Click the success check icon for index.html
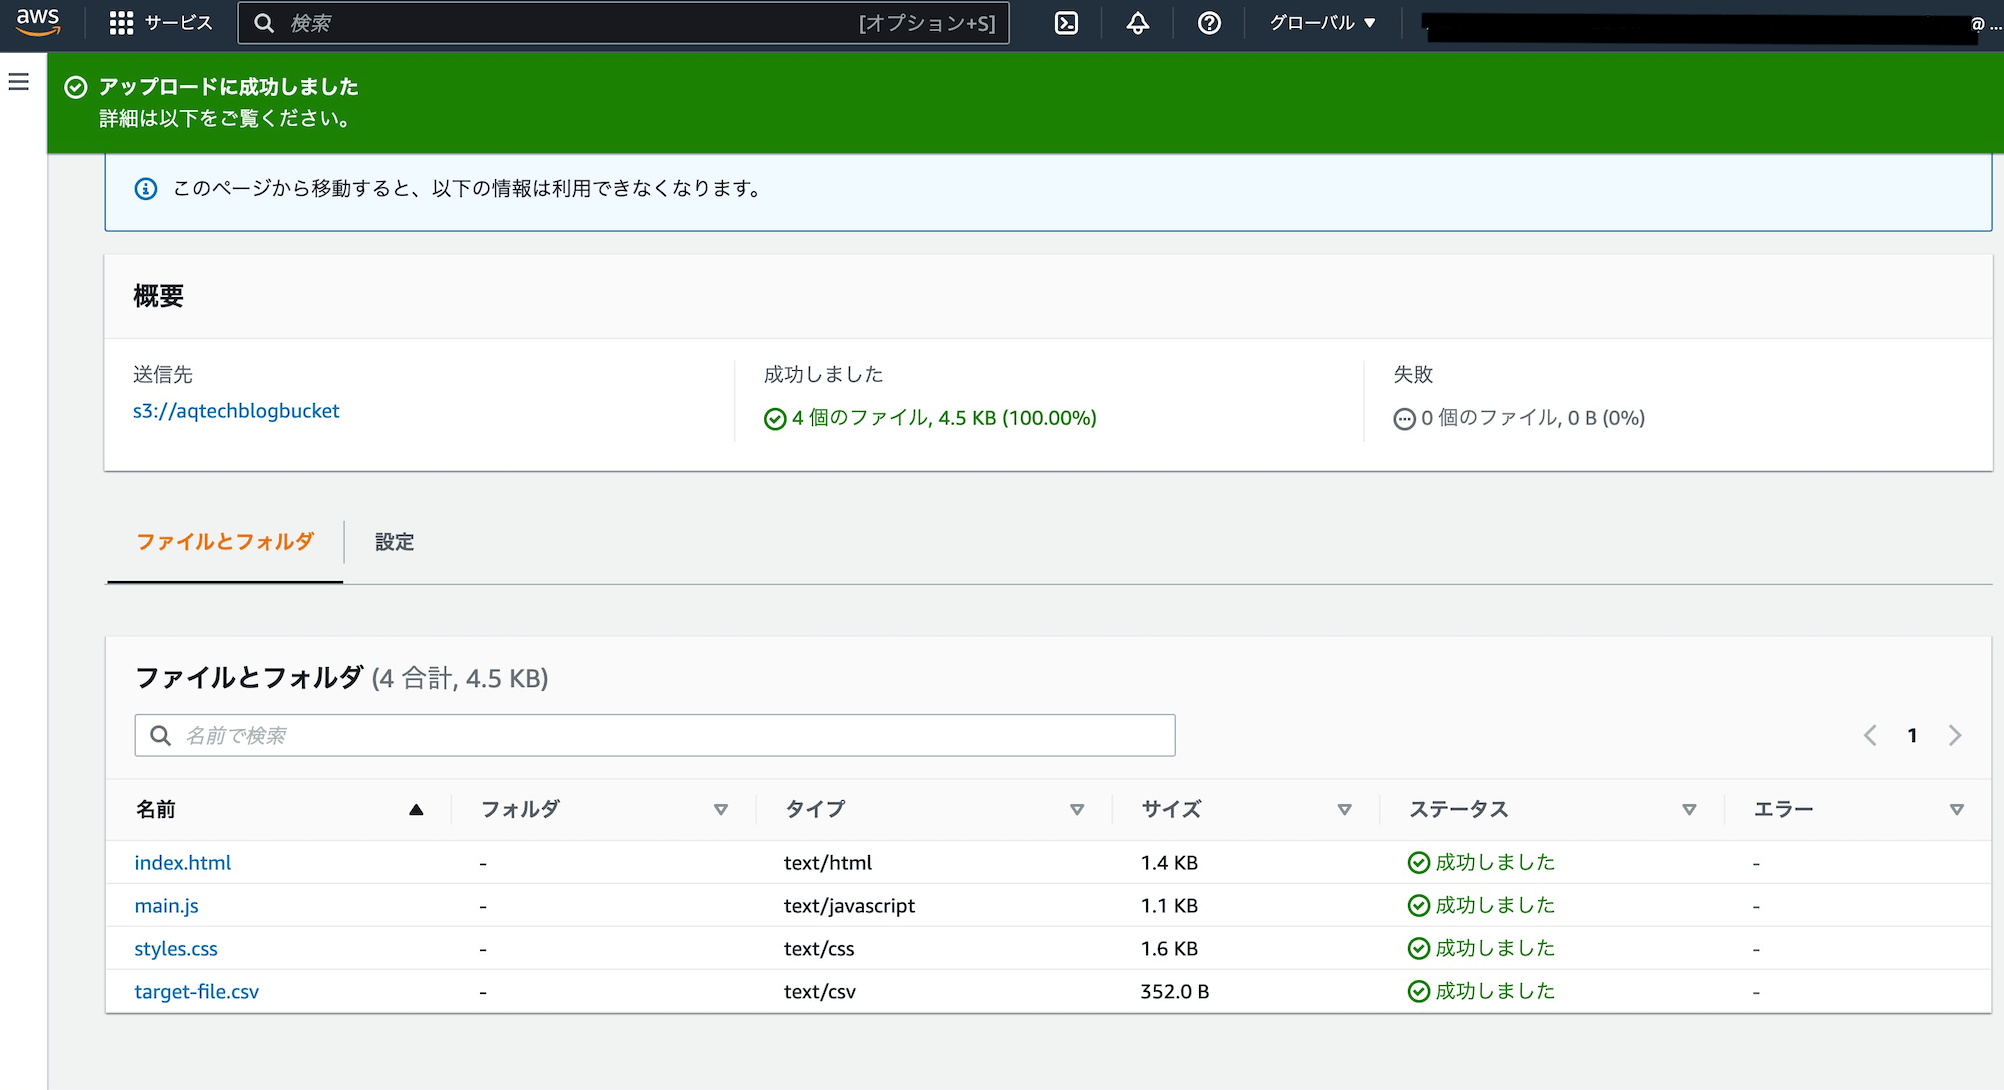Viewport: 2004px width, 1090px height. click(1418, 863)
